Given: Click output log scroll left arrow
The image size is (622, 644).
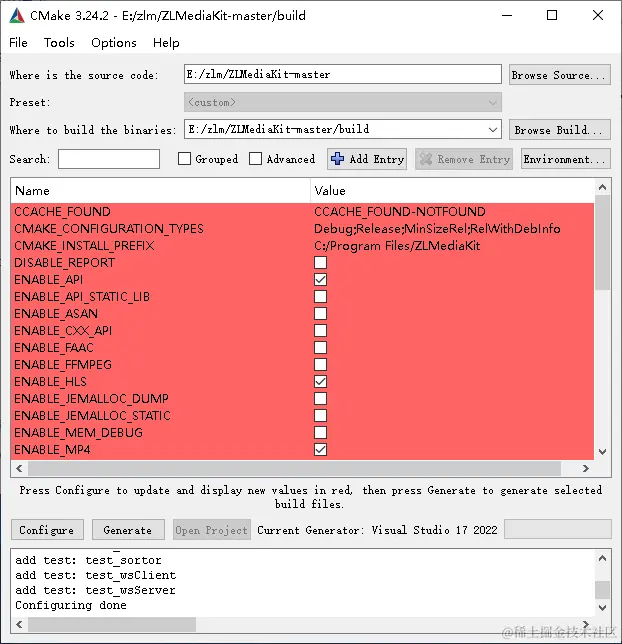Looking at the screenshot, I should click(19, 624).
